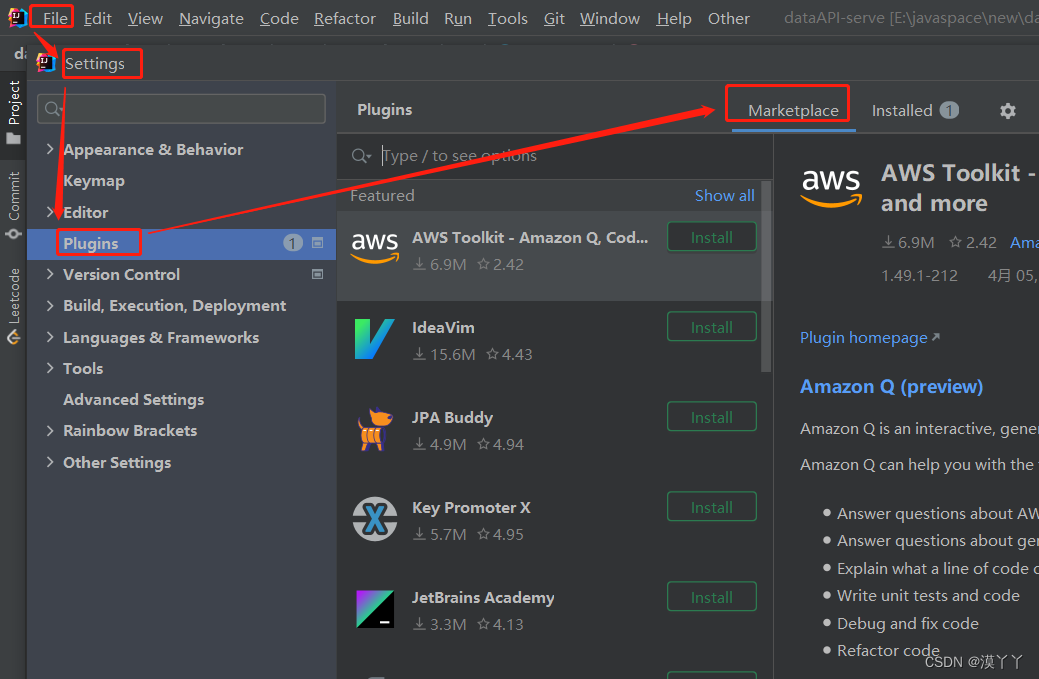Install the AWS Toolkit plugin
1039x679 pixels.
[712, 237]
